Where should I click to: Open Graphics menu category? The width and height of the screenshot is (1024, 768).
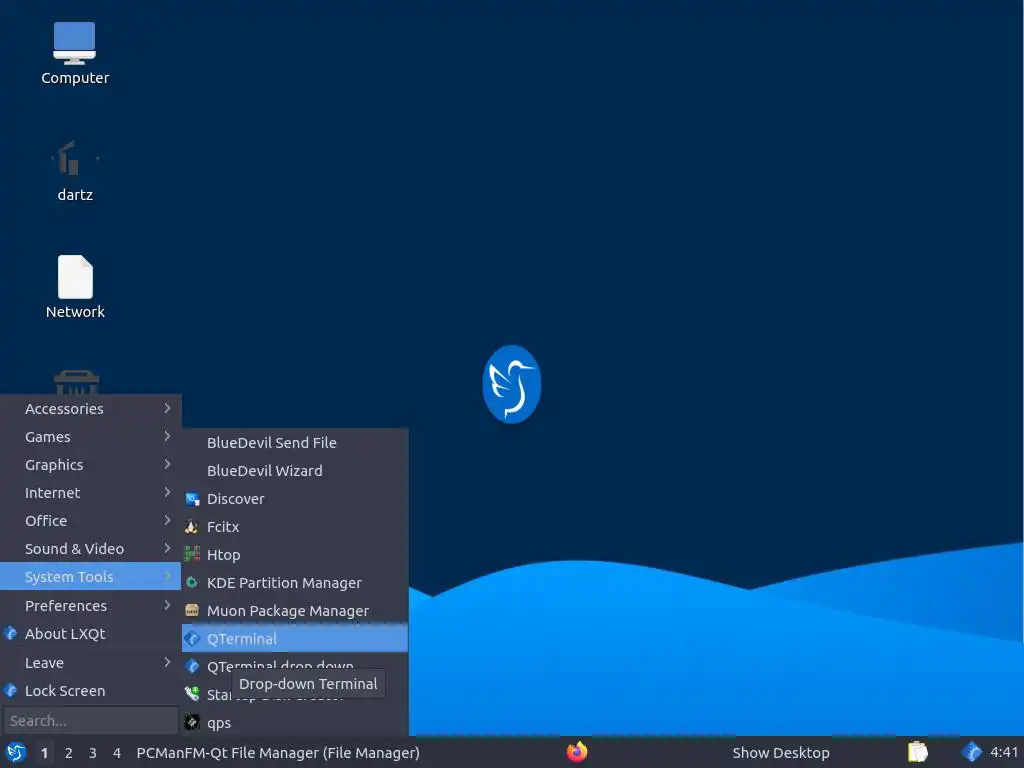click(x=90, y=464)
